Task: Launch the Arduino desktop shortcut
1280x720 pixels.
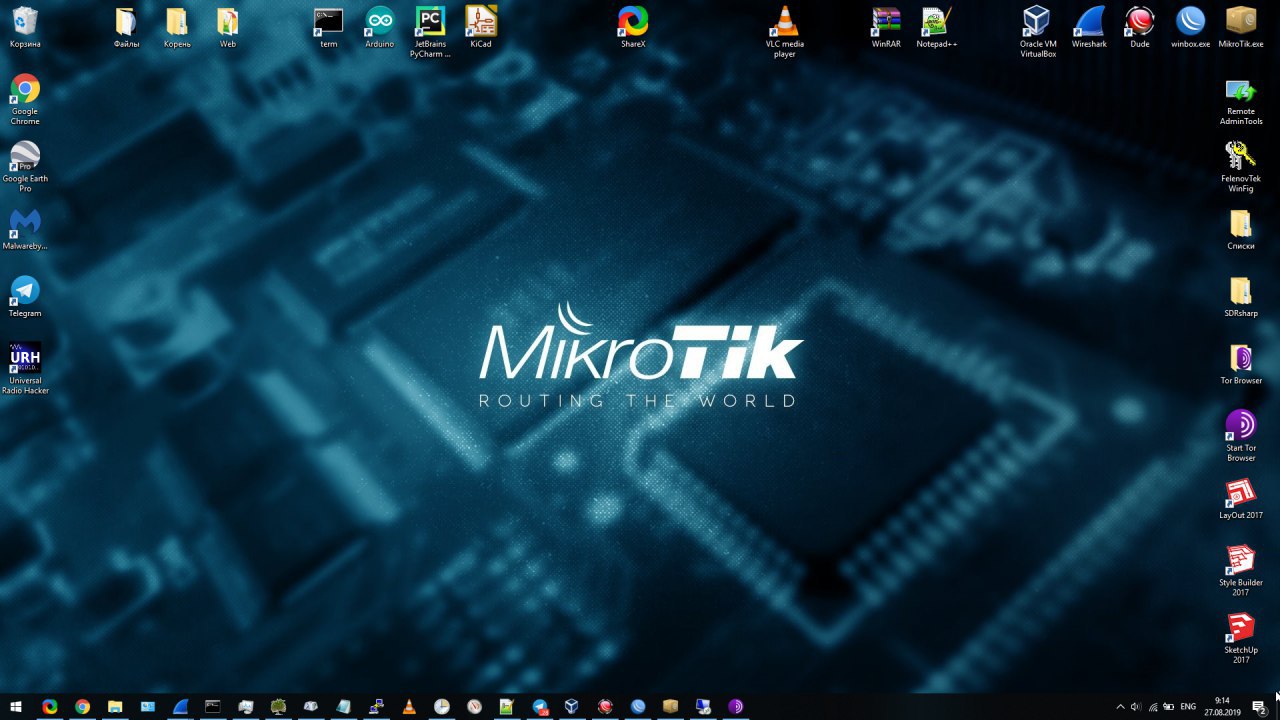Action: coord(379,27)
